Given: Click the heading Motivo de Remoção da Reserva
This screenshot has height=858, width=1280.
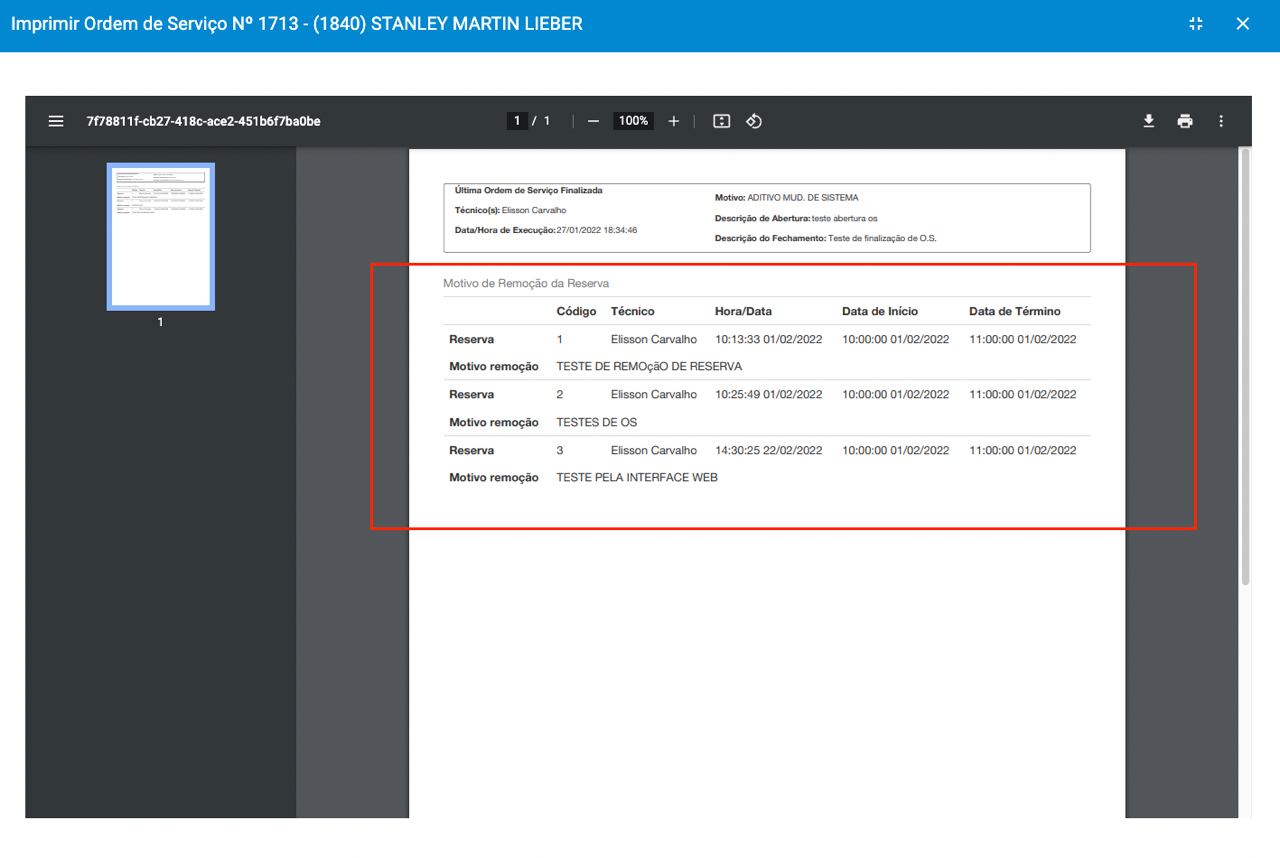Looking at the screenshot, I should (526, 283).
